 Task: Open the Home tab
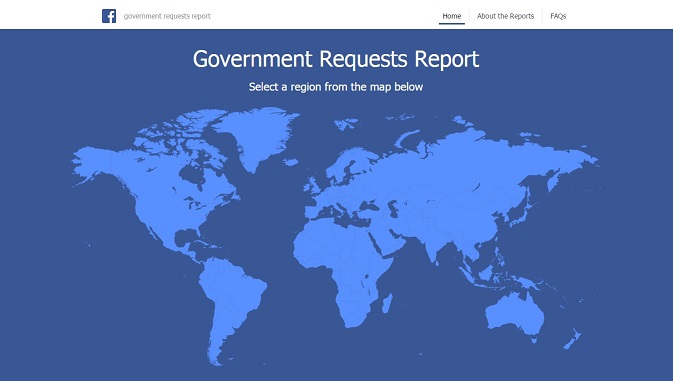click(x=452, y=16)
